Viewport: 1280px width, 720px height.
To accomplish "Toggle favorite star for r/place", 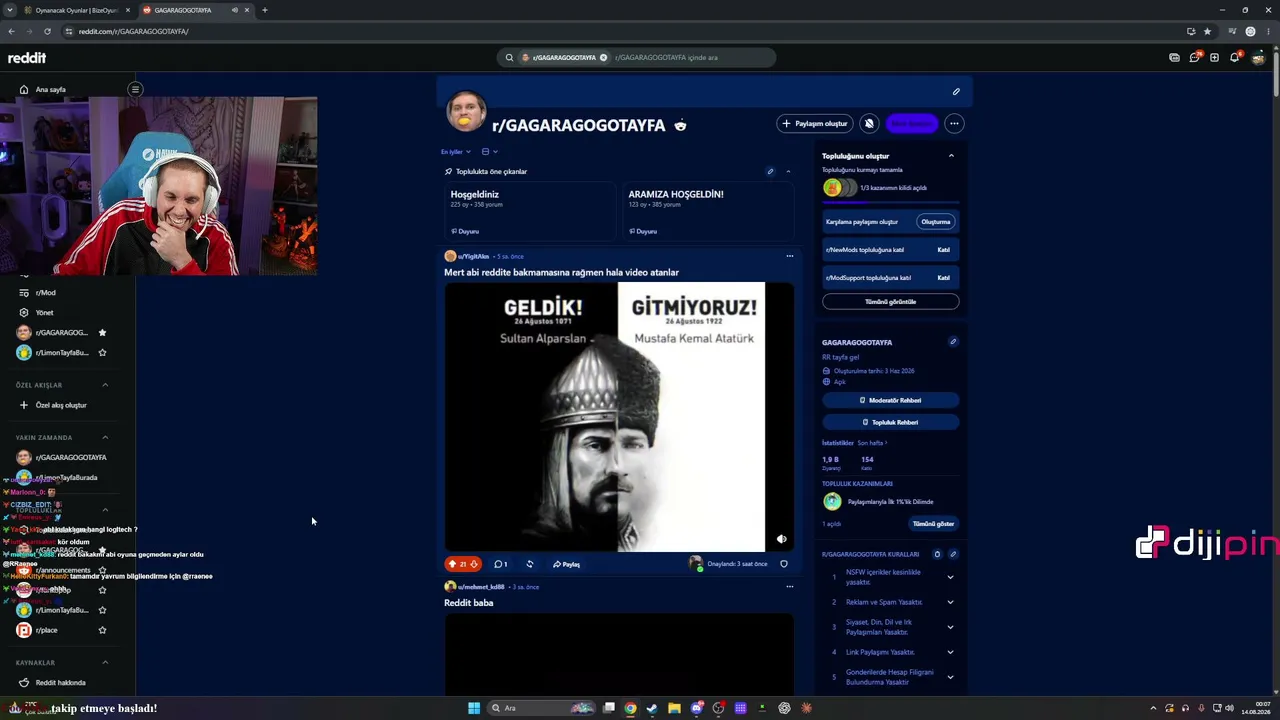I will coord(102,630).
